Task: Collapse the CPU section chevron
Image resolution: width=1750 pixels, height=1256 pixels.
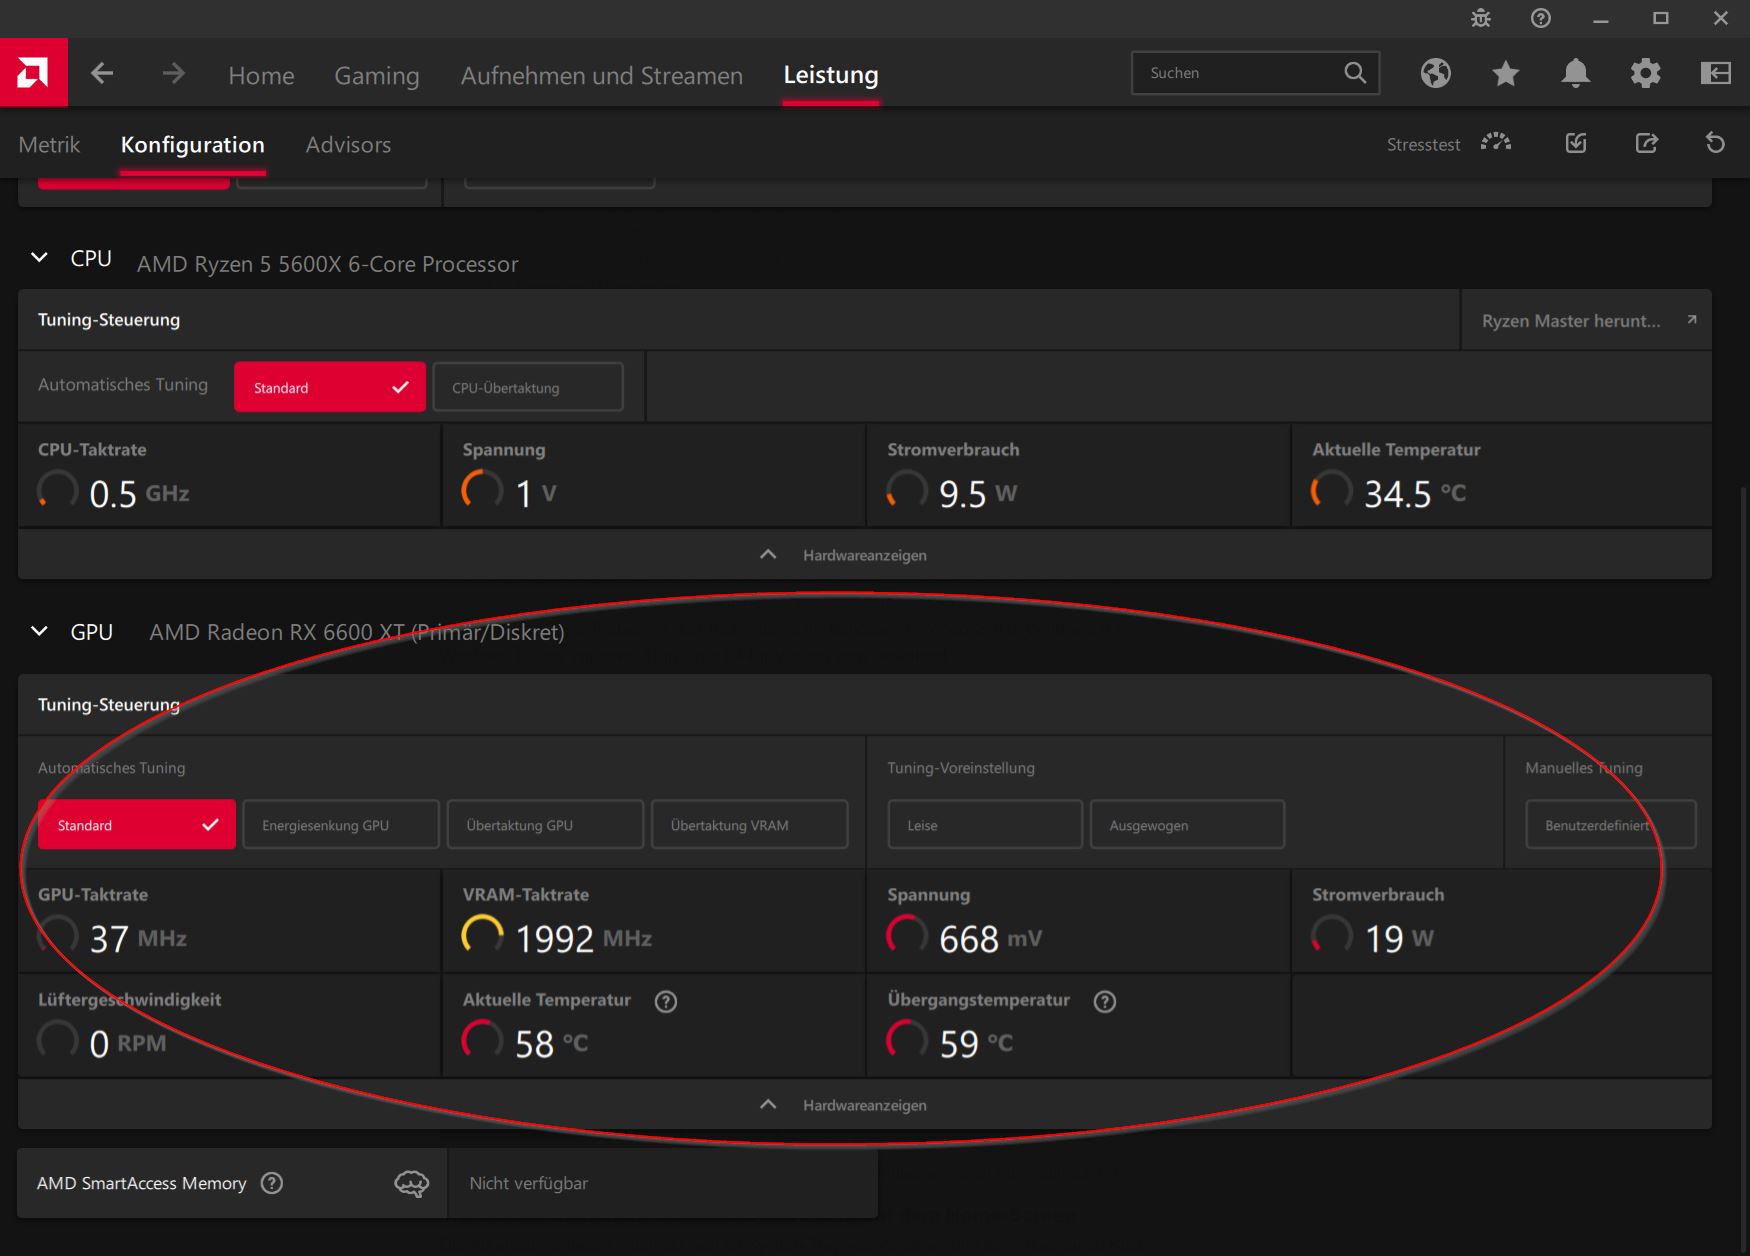Action: 39,258
